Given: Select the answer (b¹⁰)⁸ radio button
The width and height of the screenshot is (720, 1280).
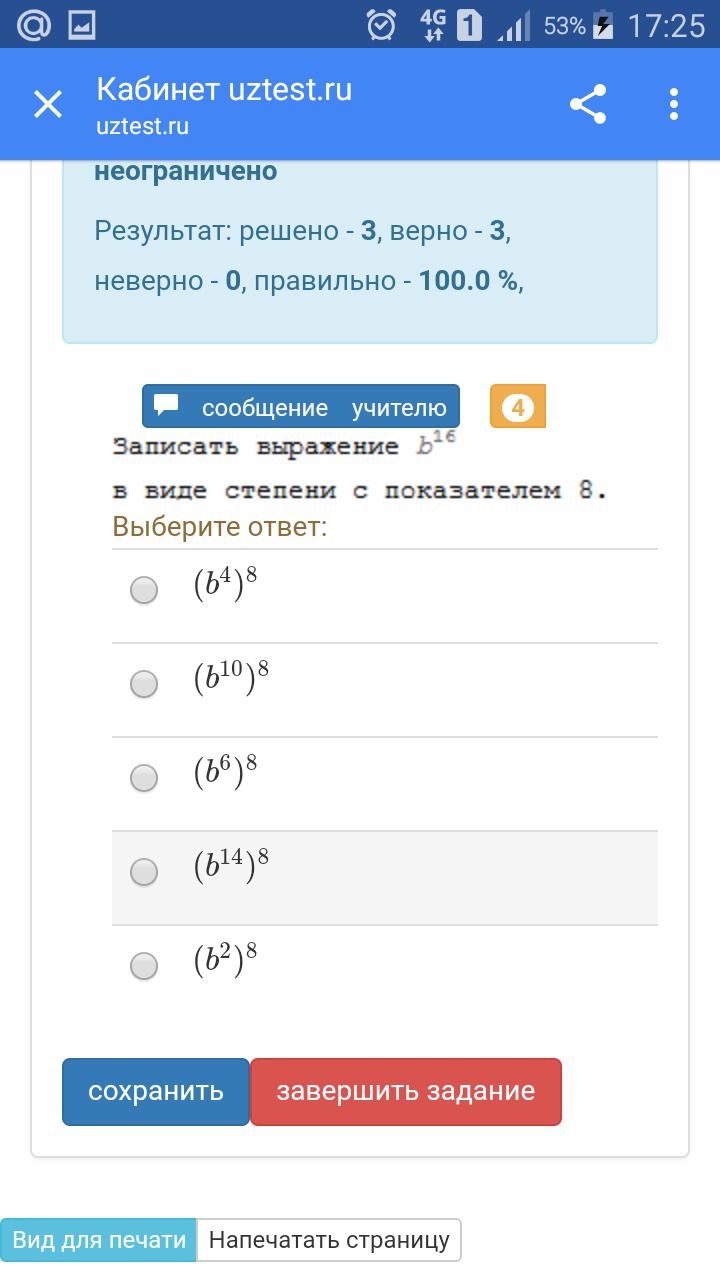Looking at the screenshot, I should 145,684.
